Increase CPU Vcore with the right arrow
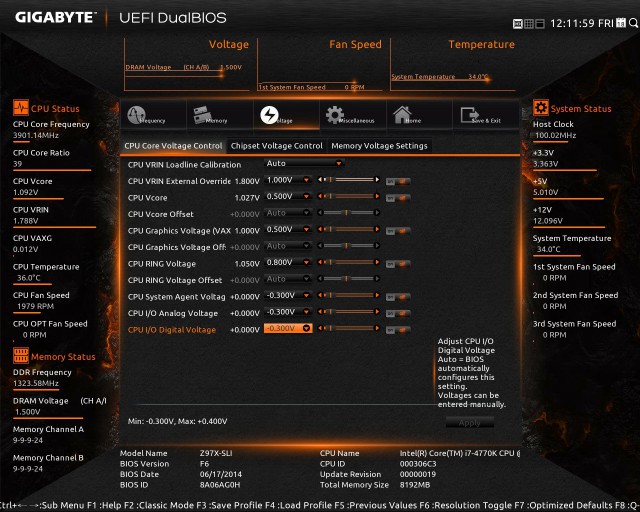The height and width of the screenshot is (512, 640). coord(377,196)
